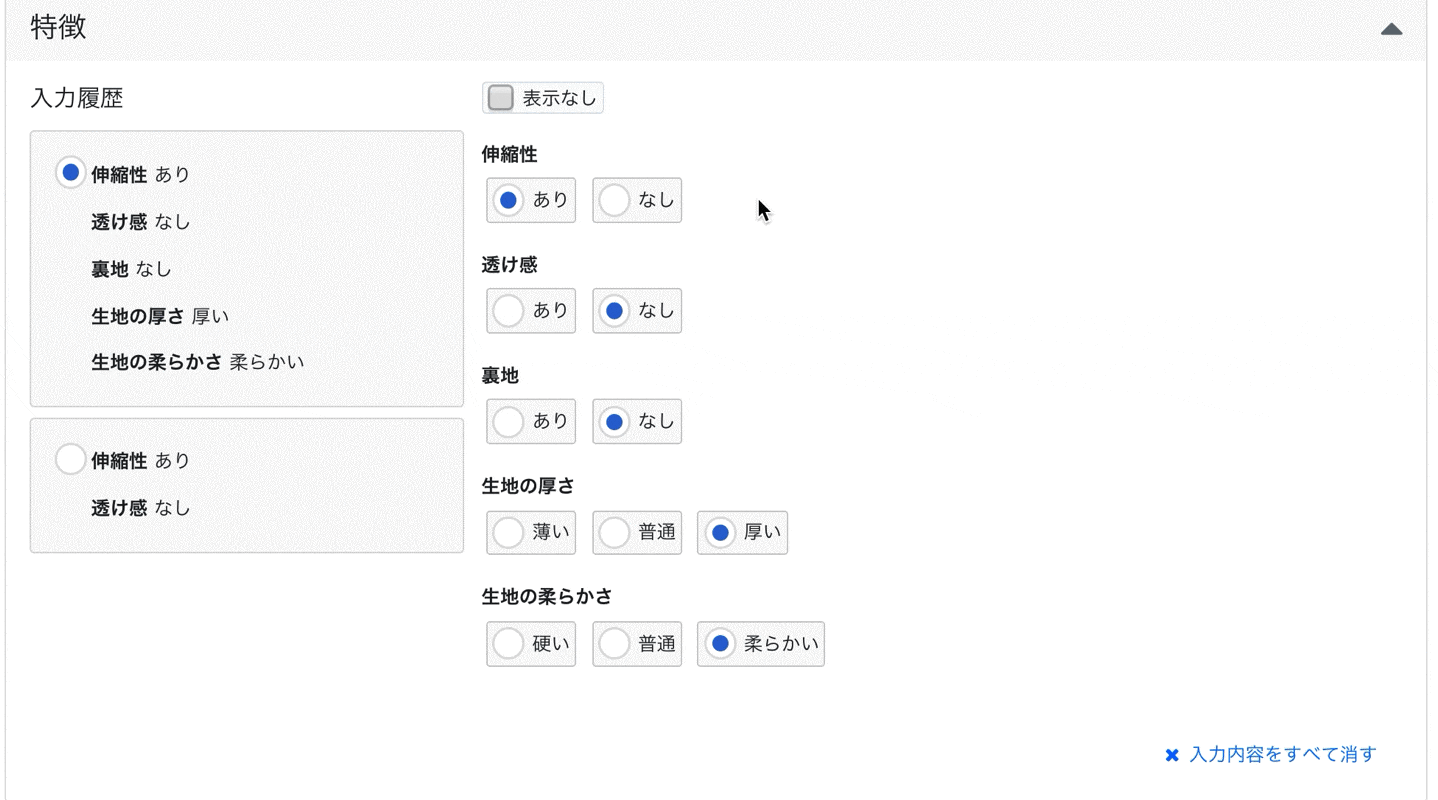
Task: Choose 普通 for 生地の厚さ
Action: (637, 532)
